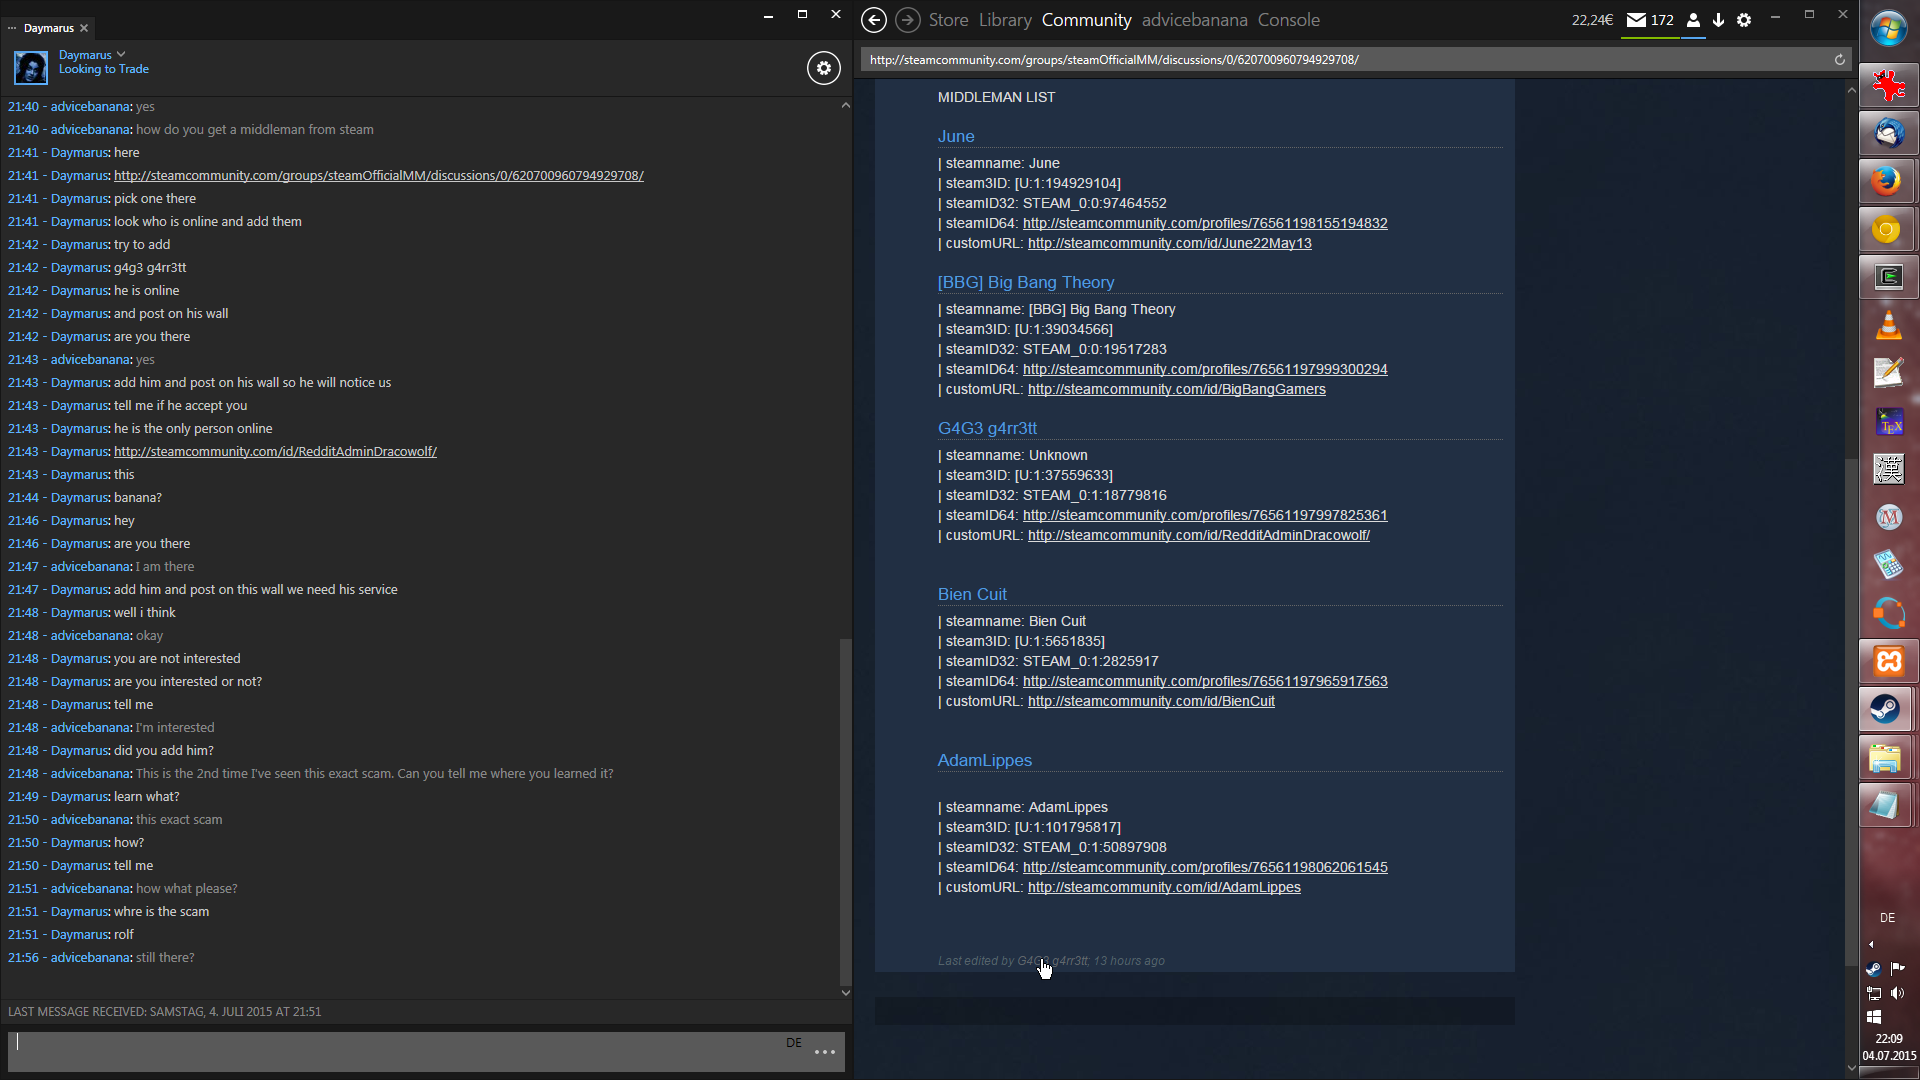
Task: Open the Community menu
Action: [1086, 20]
